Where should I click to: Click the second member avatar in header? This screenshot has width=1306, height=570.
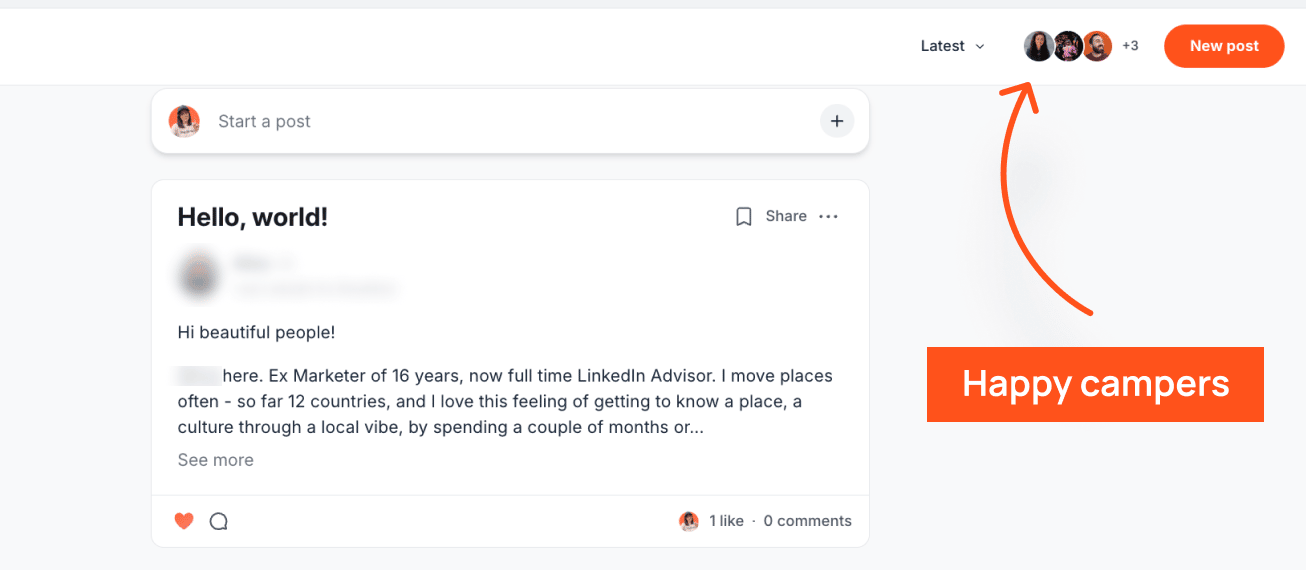click(1068, 46)
